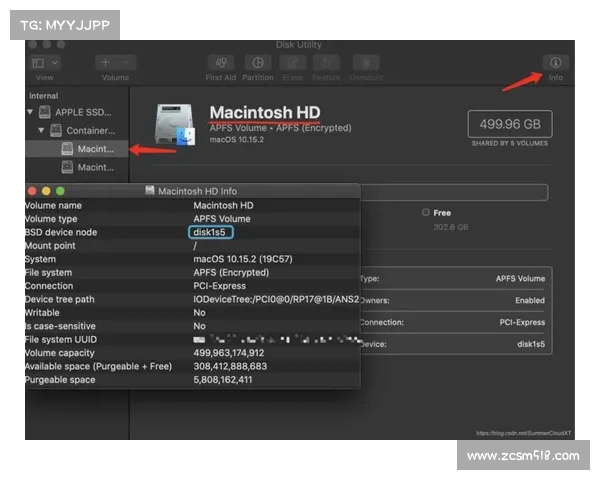Click the Partition toolbar icon
Image resolution: width=600 pixels, height=480 pixels.
(257, 62)
